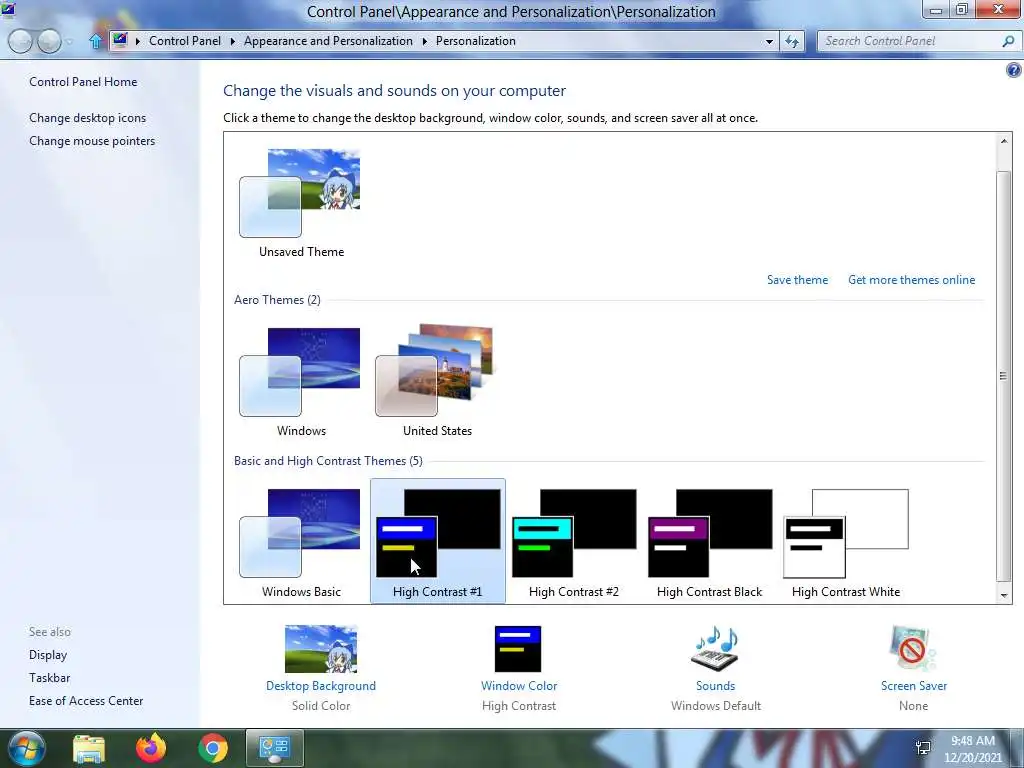Click the Window Color link text

coord(519,686)
